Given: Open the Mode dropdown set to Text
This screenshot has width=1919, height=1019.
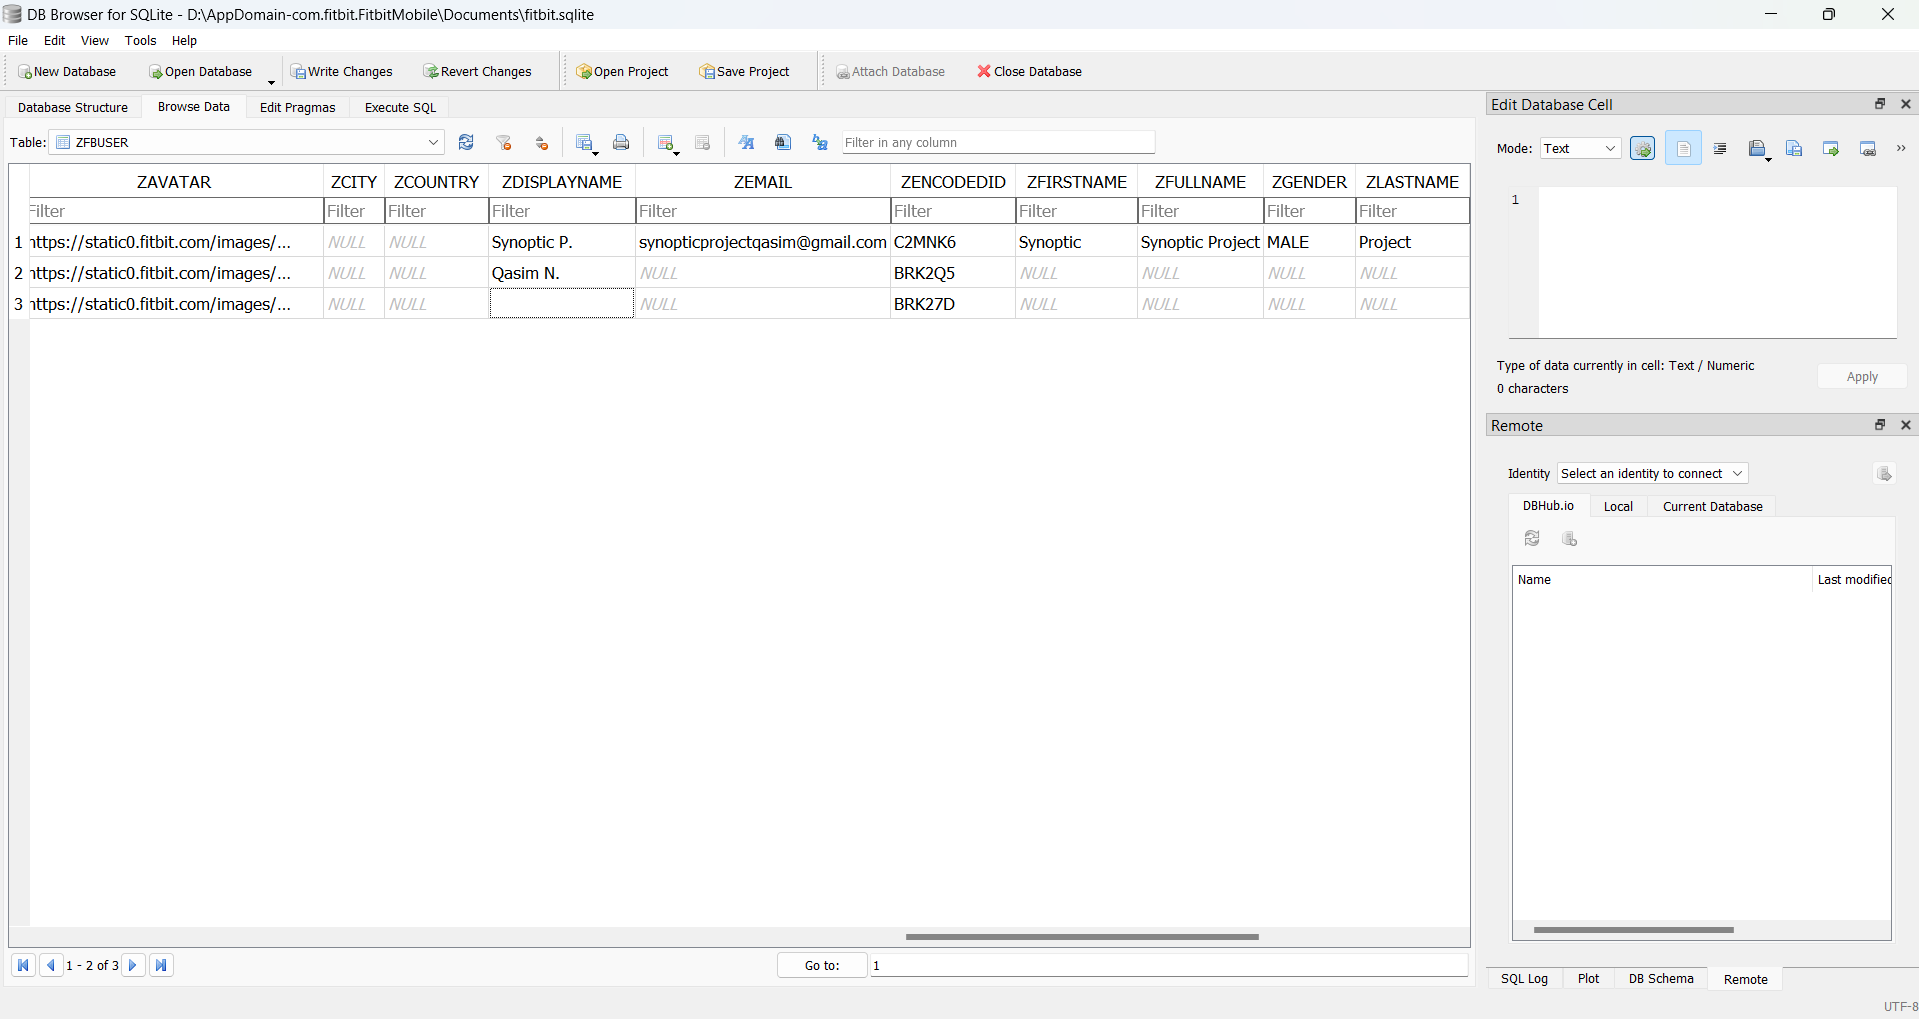Looking at the screenshot, I should tap(1580, 149).
